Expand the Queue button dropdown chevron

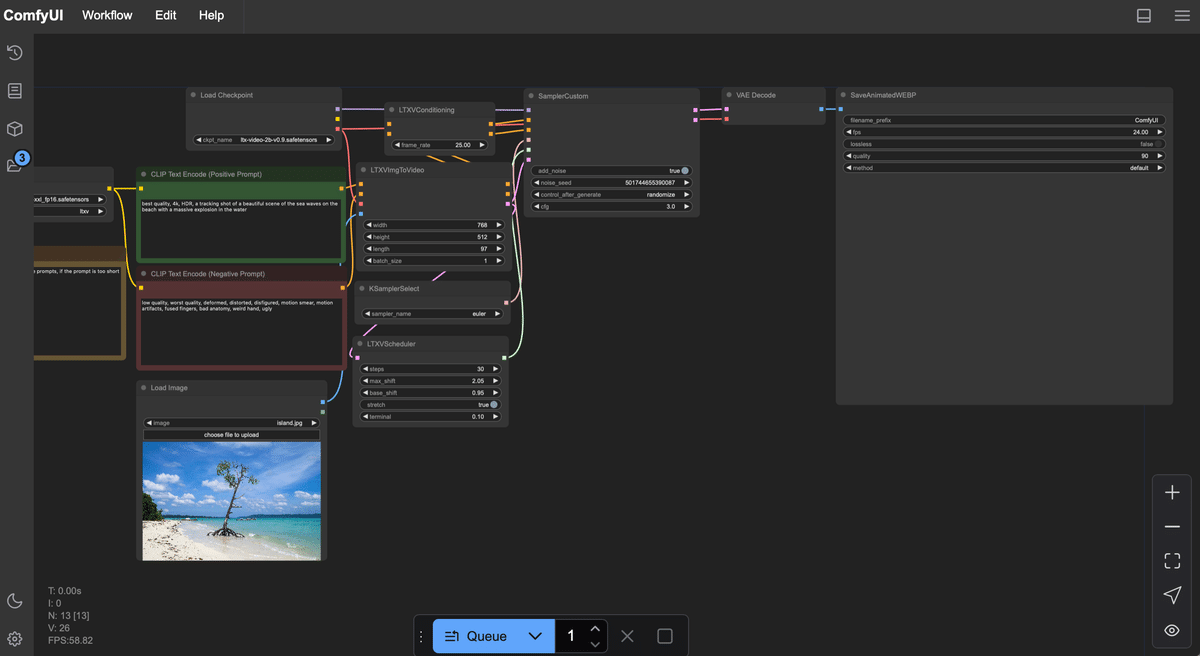pos(535,635)
